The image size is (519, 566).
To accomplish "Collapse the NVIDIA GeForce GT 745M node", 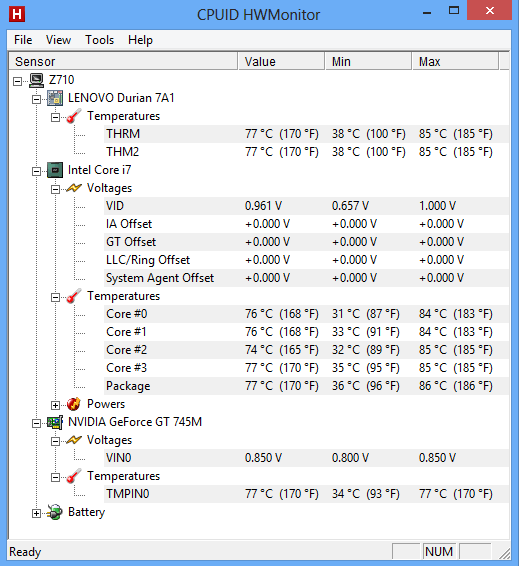I will (36, 423).
